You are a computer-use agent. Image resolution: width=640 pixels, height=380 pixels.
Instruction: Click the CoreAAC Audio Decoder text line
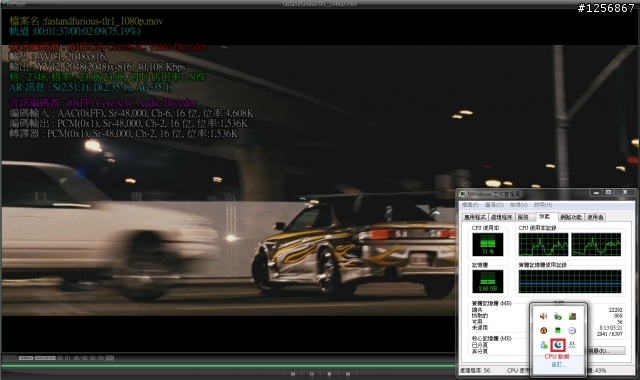click(103, 103)
